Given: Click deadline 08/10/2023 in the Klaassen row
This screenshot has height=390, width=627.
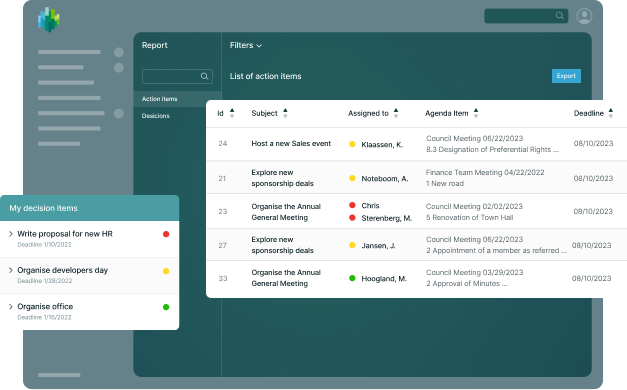Looking at the screenshot, I should point(593,144).
